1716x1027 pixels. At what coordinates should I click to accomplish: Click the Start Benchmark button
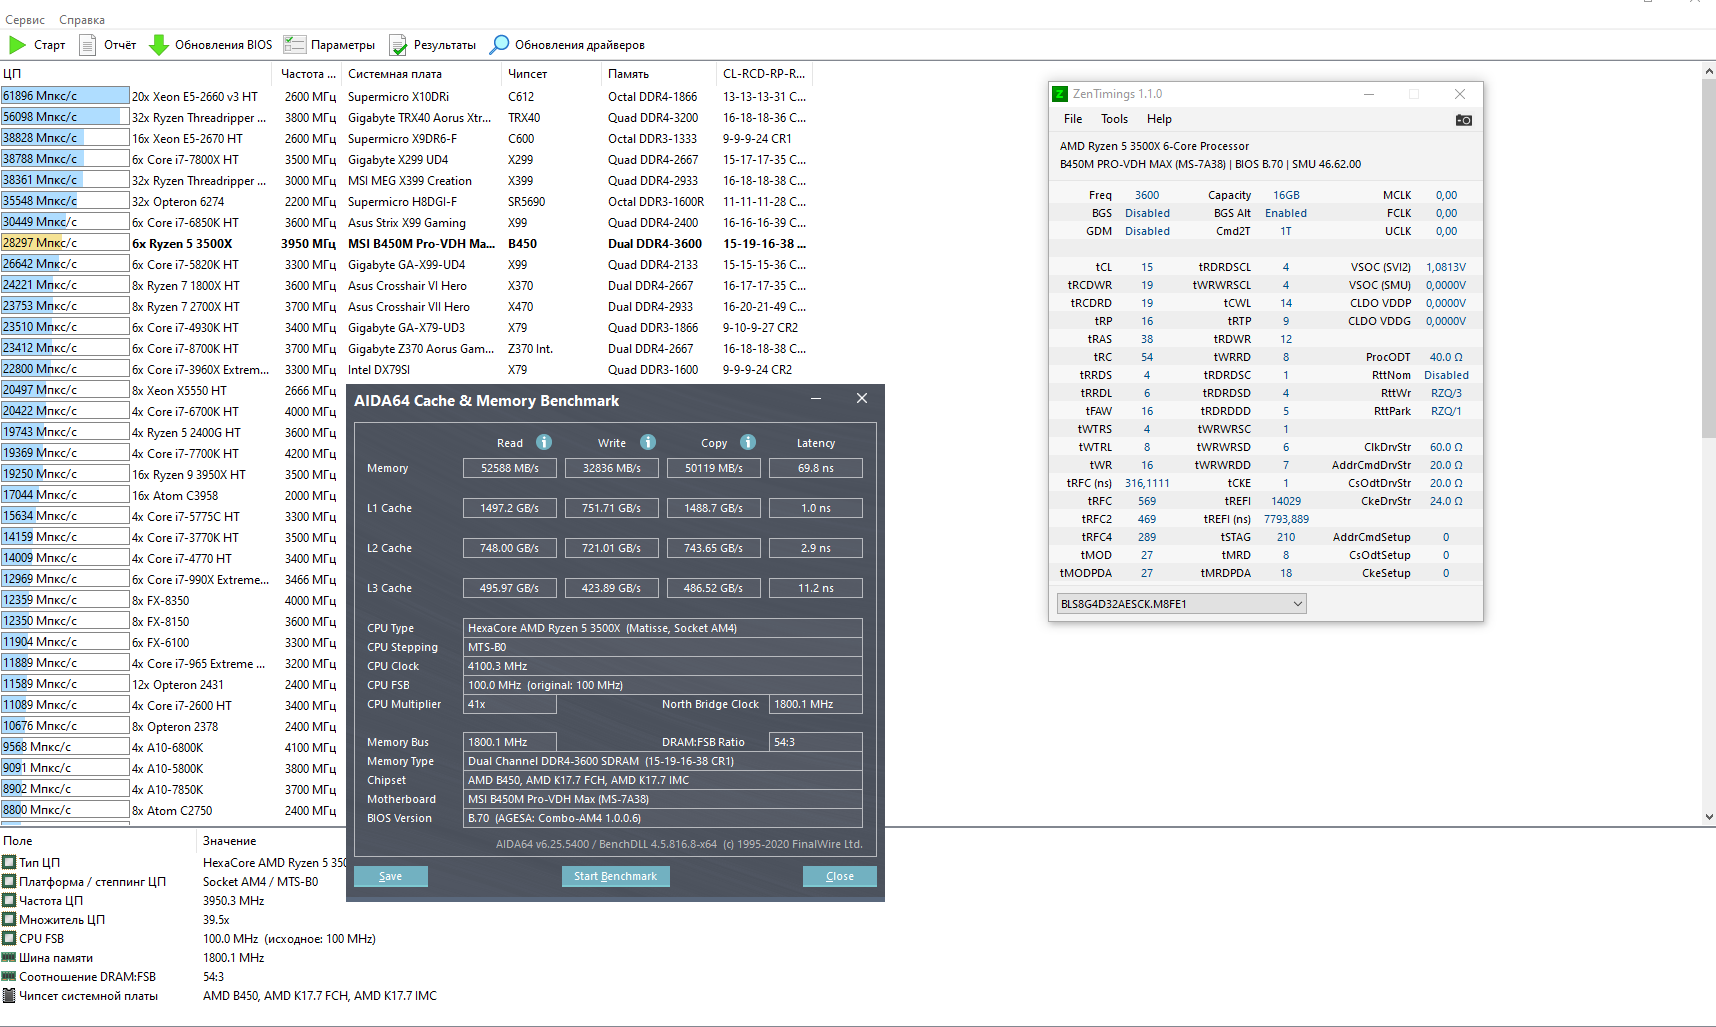[615, 876]
